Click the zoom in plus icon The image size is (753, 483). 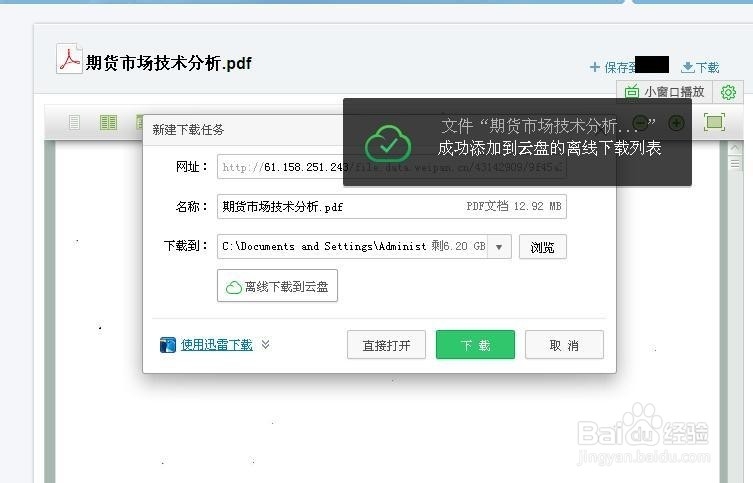point(676,123)
